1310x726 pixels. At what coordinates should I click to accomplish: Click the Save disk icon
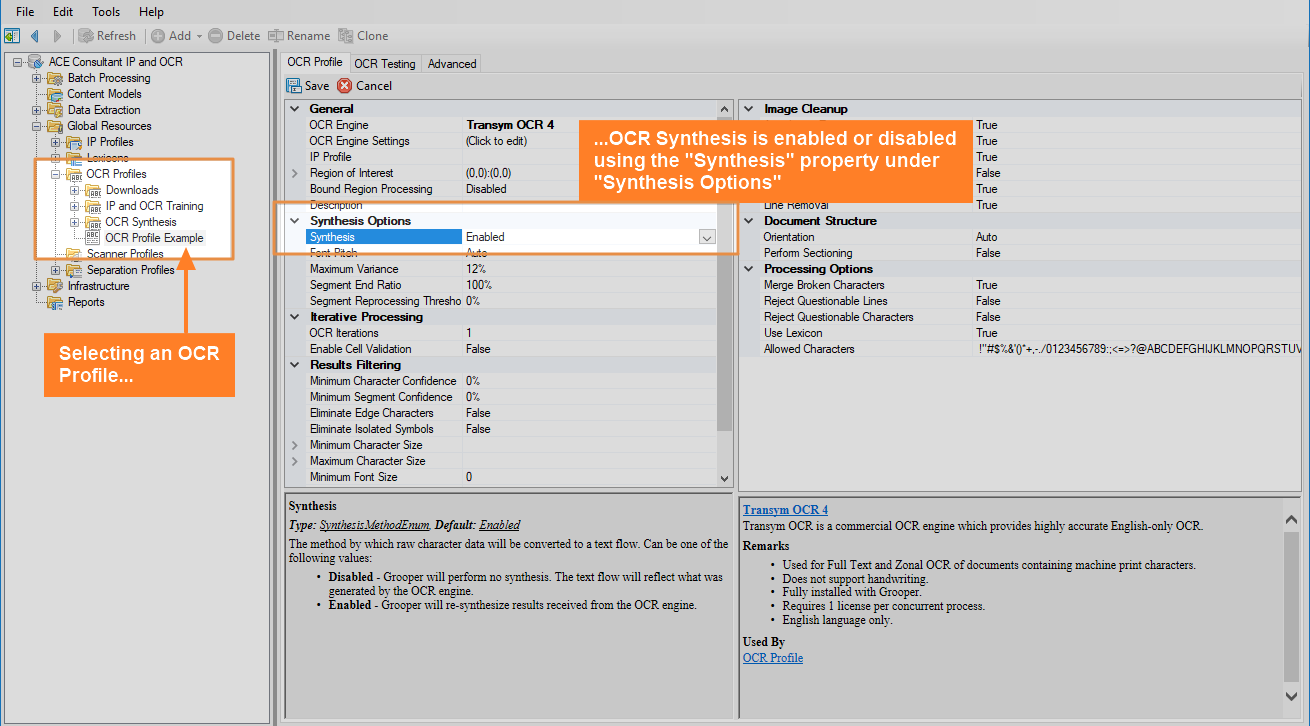coord(295,86)
